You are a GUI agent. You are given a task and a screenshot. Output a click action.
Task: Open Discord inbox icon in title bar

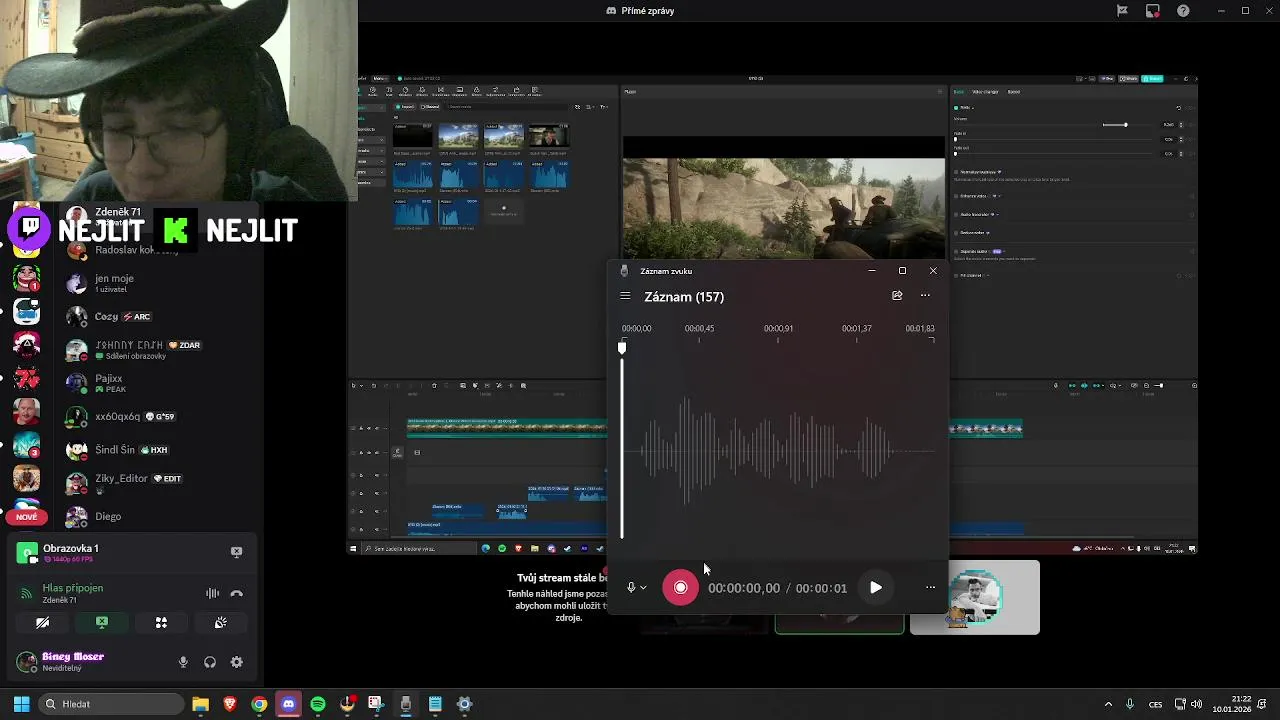[1153, 11]
